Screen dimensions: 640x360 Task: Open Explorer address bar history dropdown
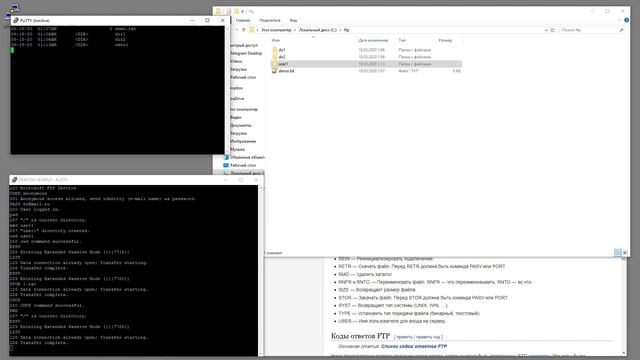click(546, 30)
